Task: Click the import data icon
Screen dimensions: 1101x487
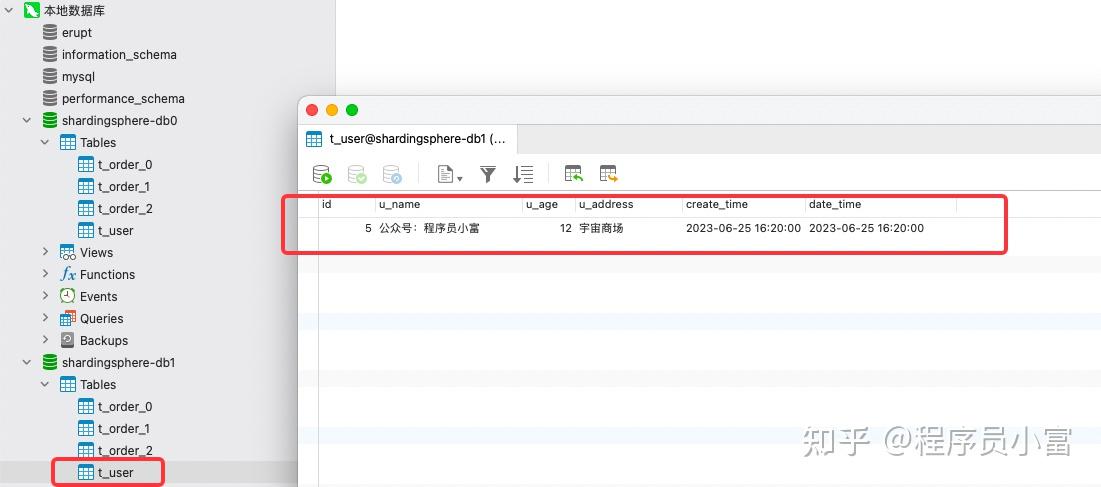Action: (x=574, y=174)
